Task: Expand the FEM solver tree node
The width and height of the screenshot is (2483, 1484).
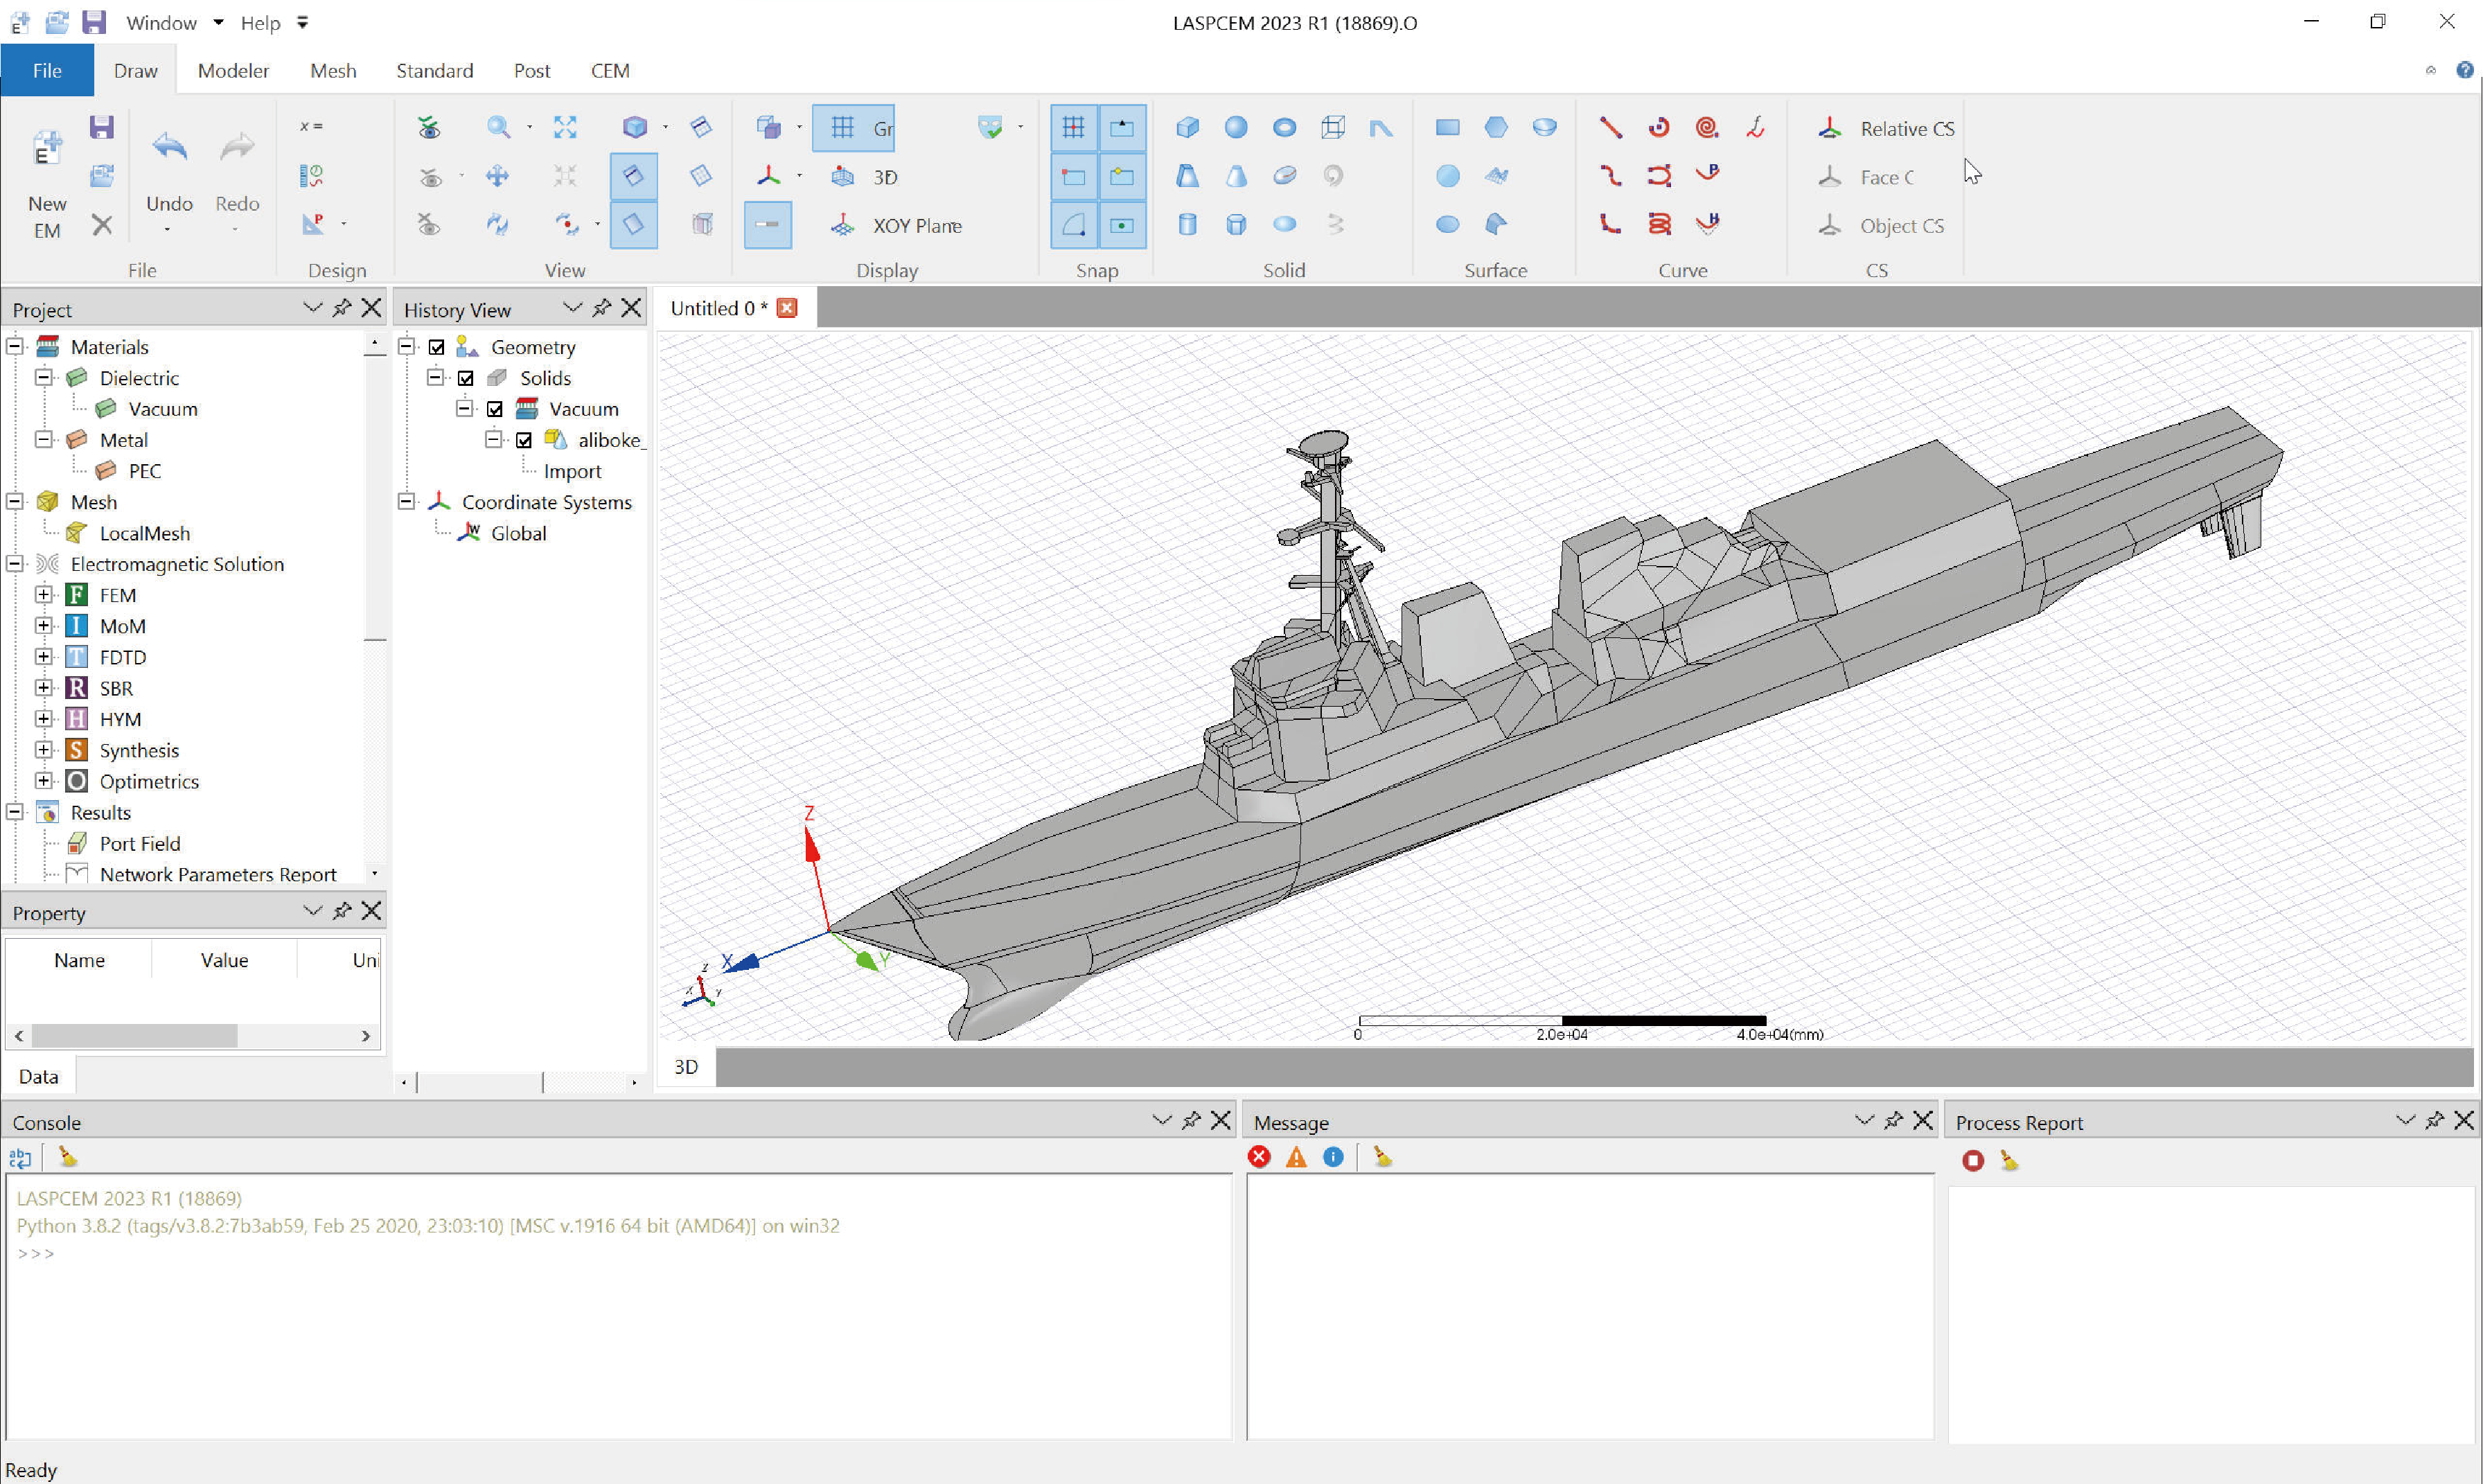Action: [x=44, y=595]
